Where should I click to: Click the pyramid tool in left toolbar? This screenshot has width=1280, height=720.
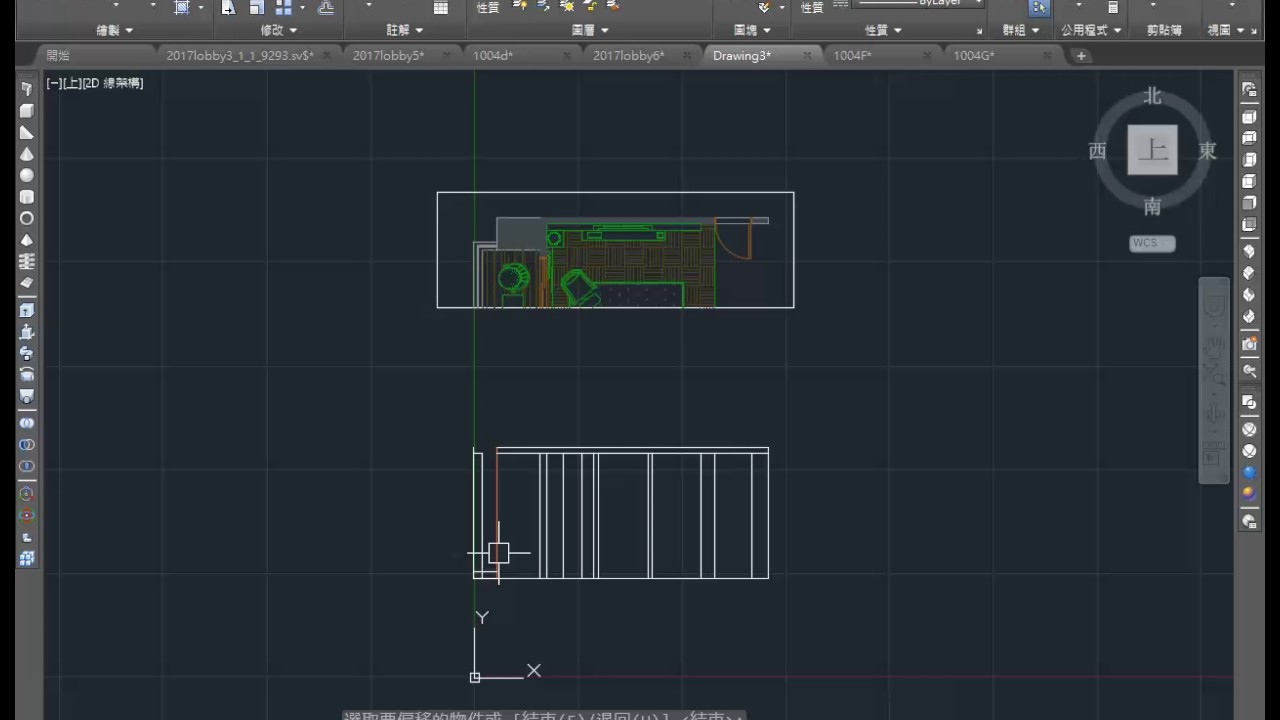(27, 240)
